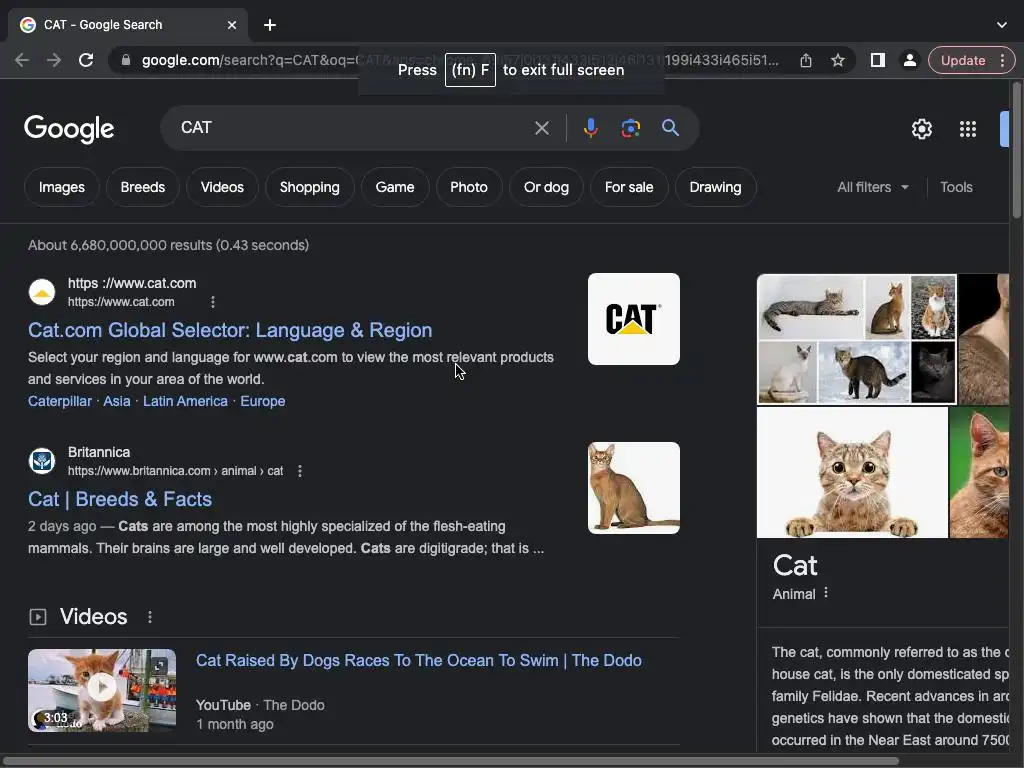Open the browser side panel icon
1024x768 pixels.
pos(878,61)
